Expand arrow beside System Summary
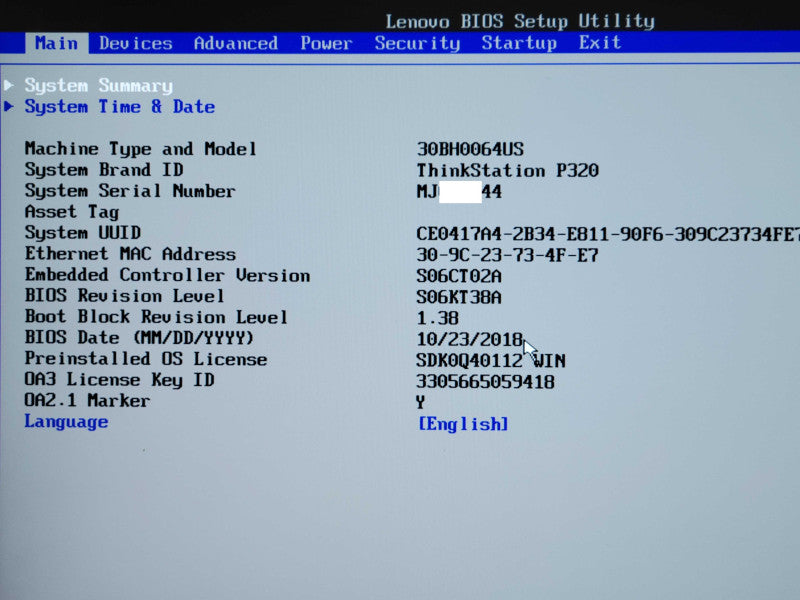Screen dimensions: 800x600 tap(9, 85)
